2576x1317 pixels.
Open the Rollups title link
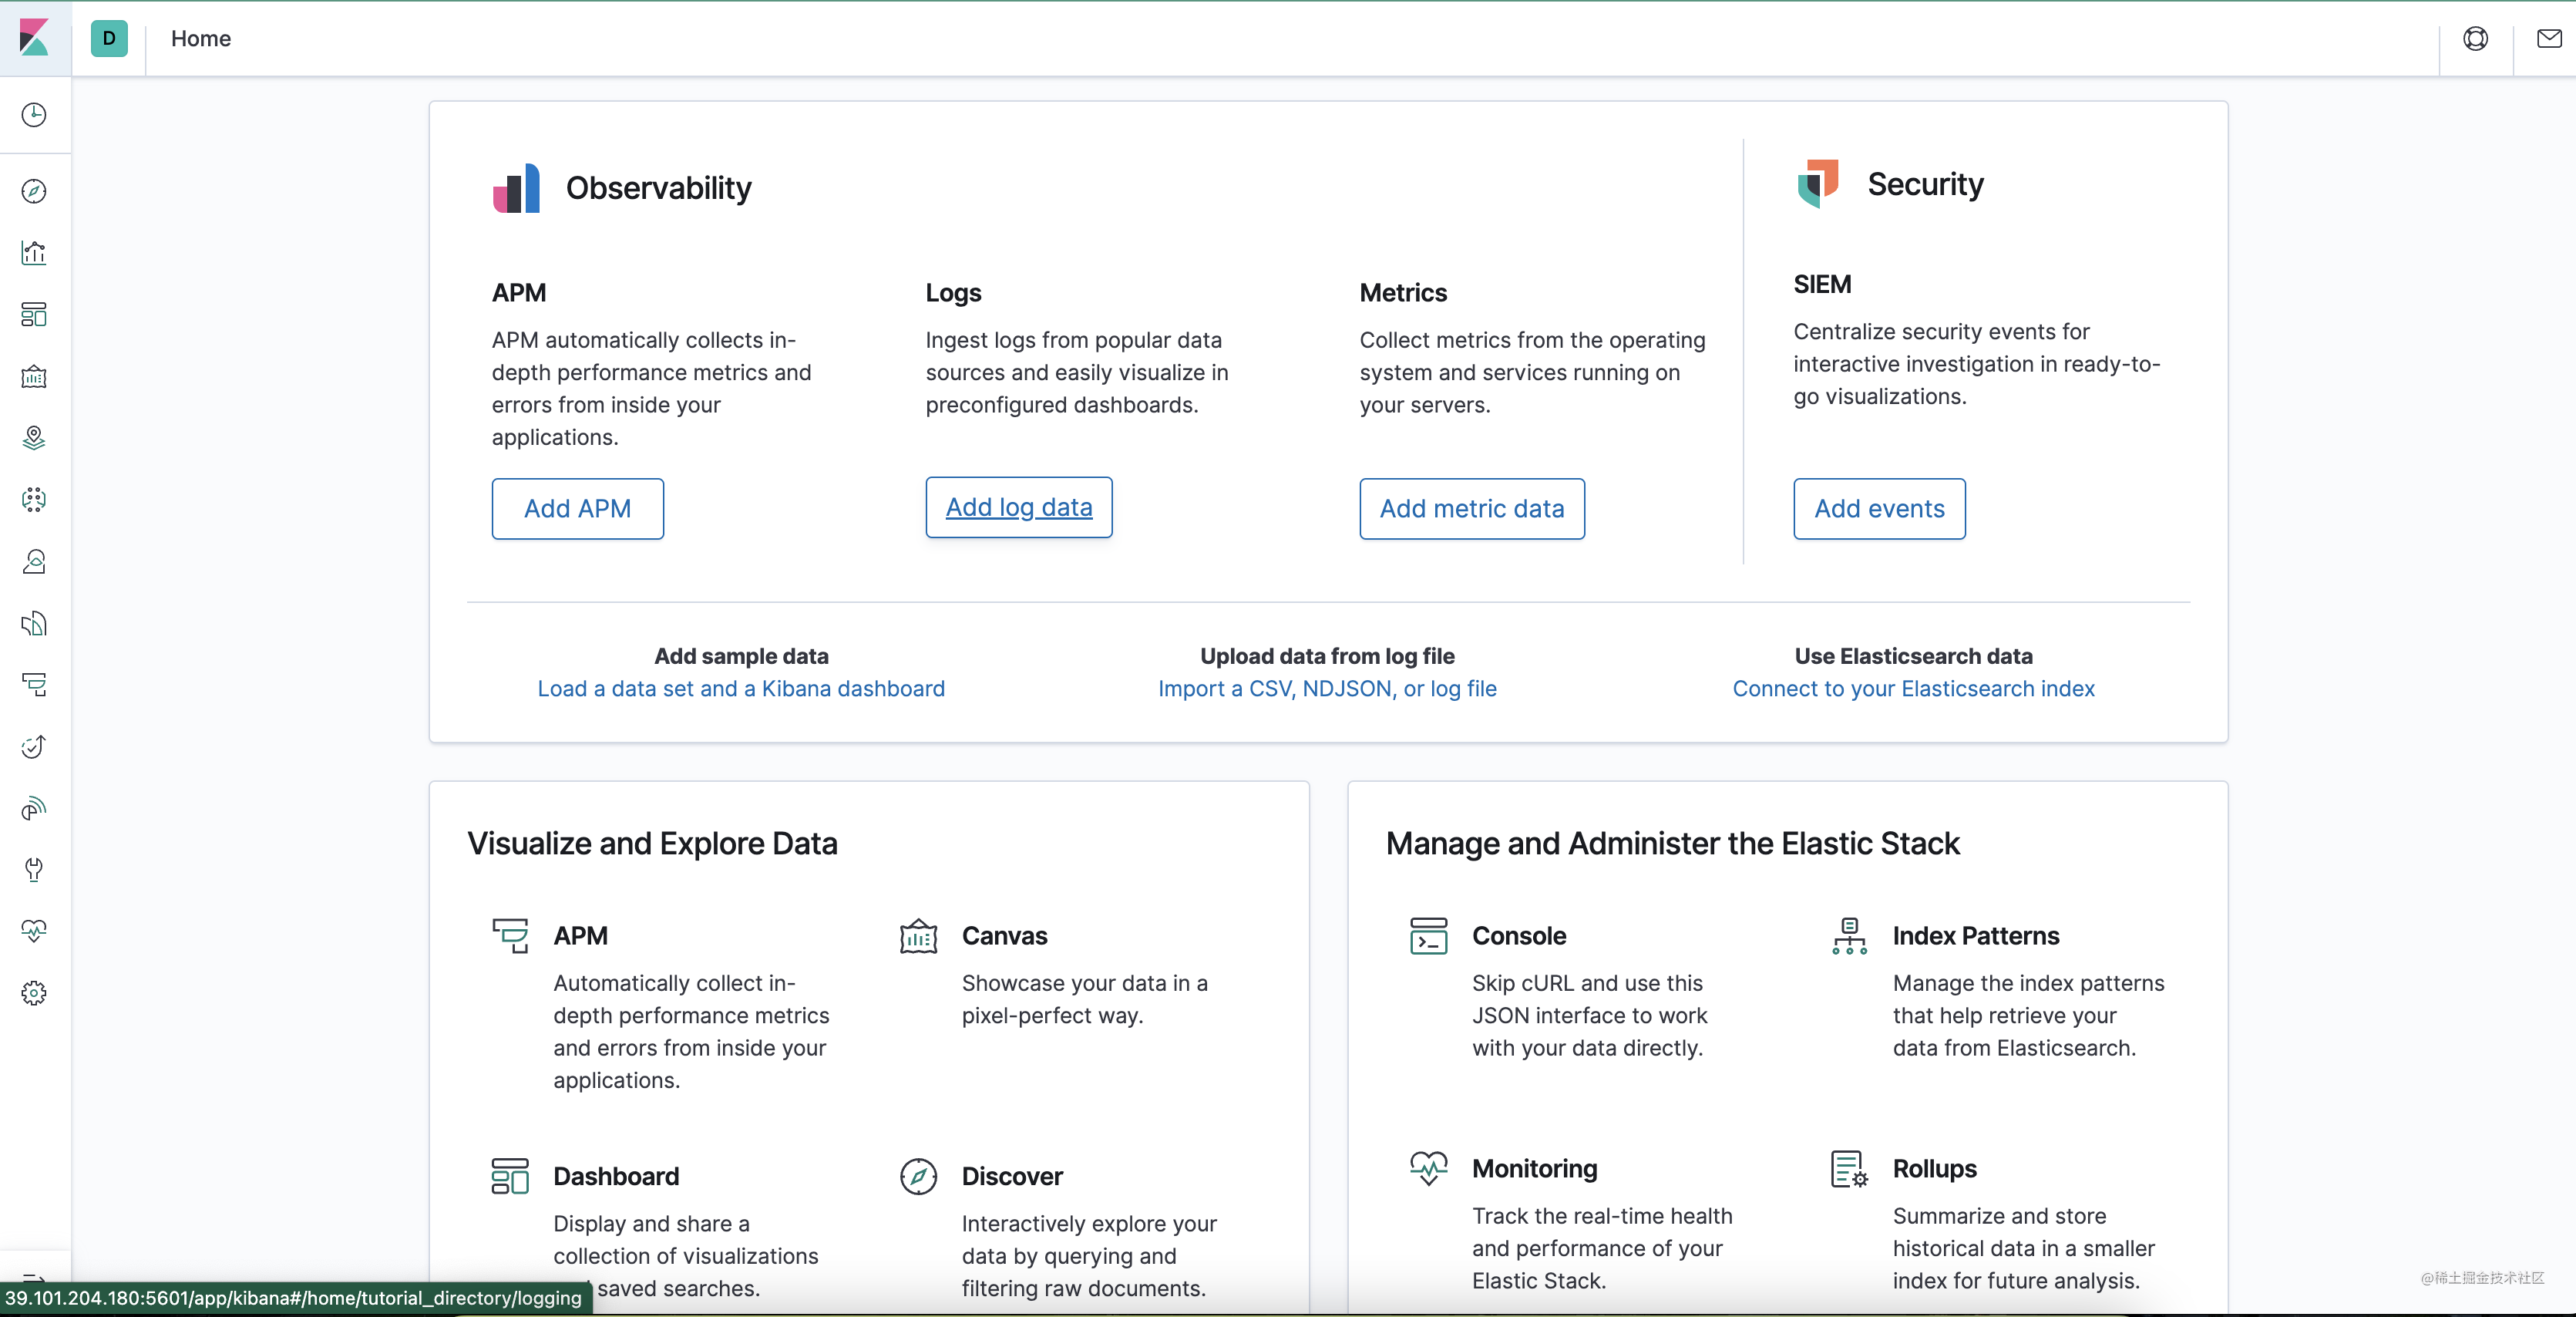1935,1168
